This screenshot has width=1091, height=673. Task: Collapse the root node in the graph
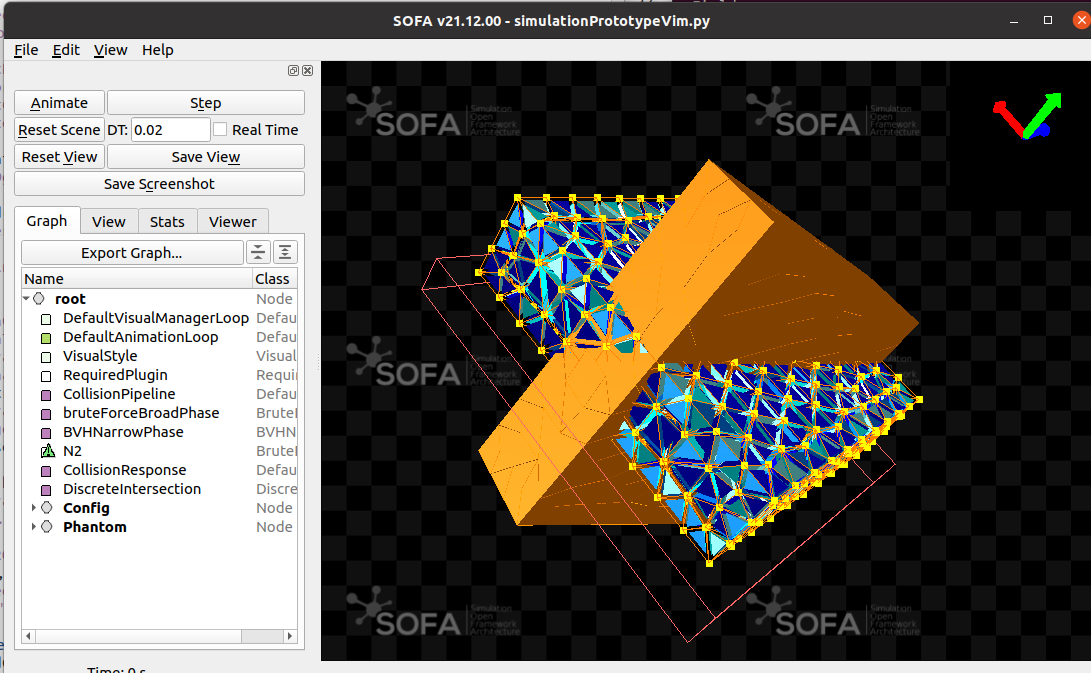25,298
